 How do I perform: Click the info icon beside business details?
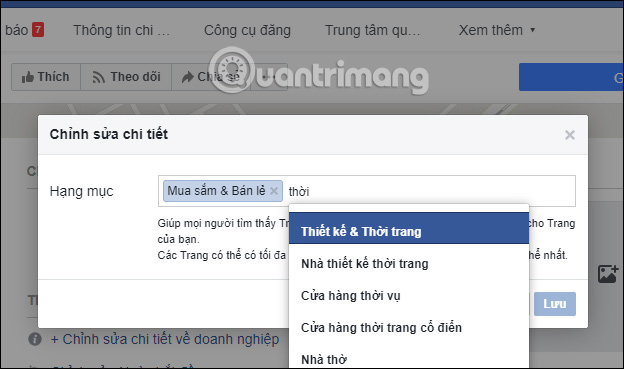(x=35, y=339)
